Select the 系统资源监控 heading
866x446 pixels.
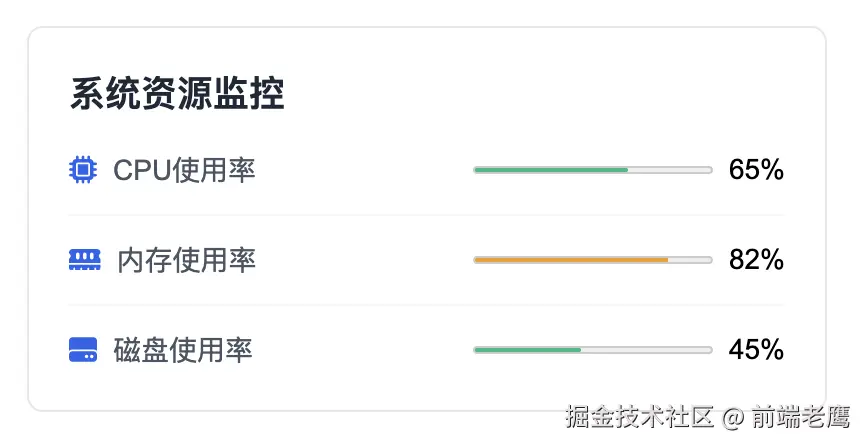coord(177,95)
